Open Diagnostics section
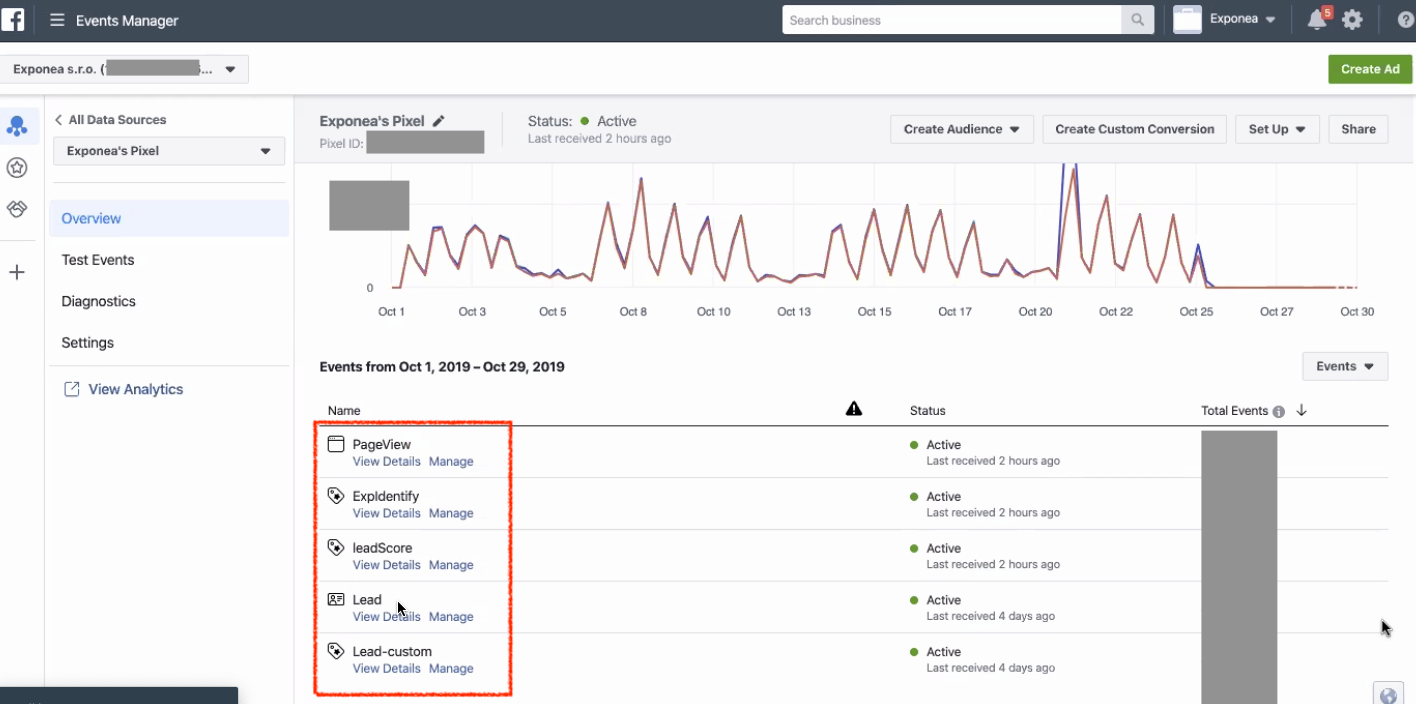Image resolution: width=1416 pixels, height=704 pixels. pos(98,301)
